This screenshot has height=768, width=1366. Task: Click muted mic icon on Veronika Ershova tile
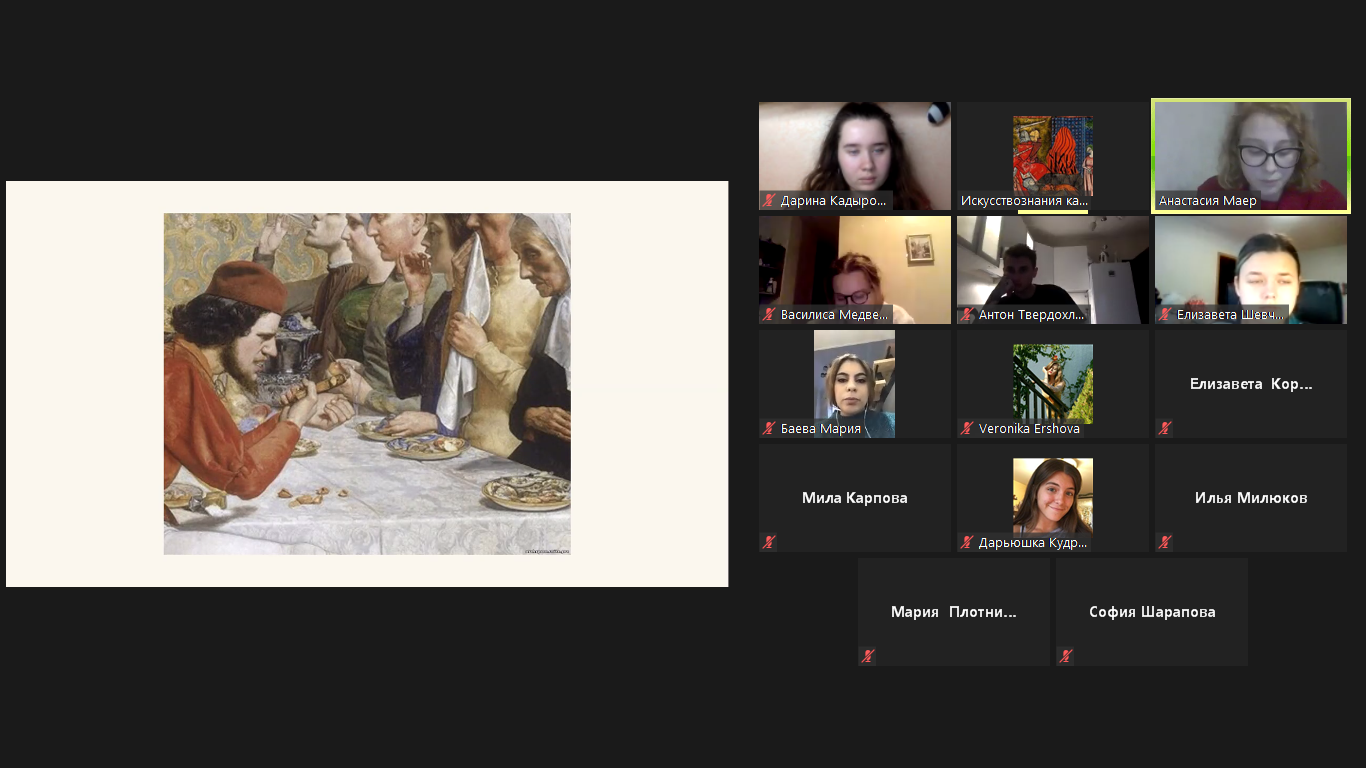pyautogui.click(x=967, y=428)
